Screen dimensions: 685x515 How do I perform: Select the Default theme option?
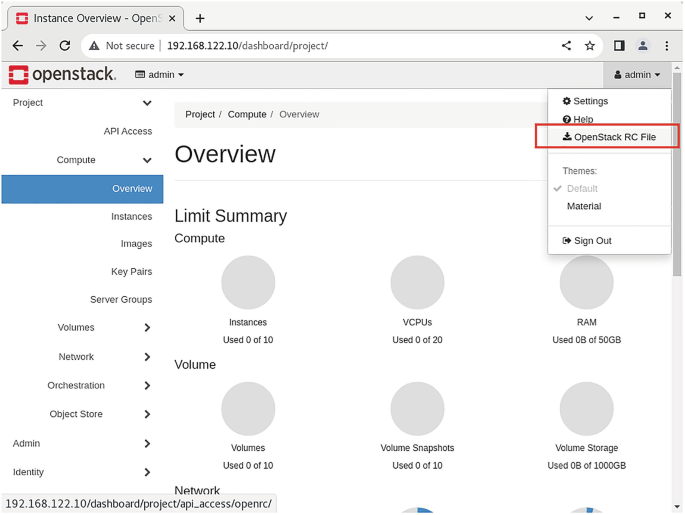[x=582, y=189]
